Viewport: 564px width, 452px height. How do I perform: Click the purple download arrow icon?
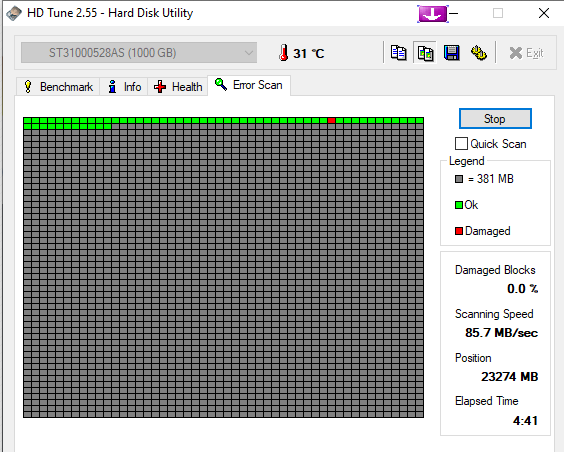432,14
